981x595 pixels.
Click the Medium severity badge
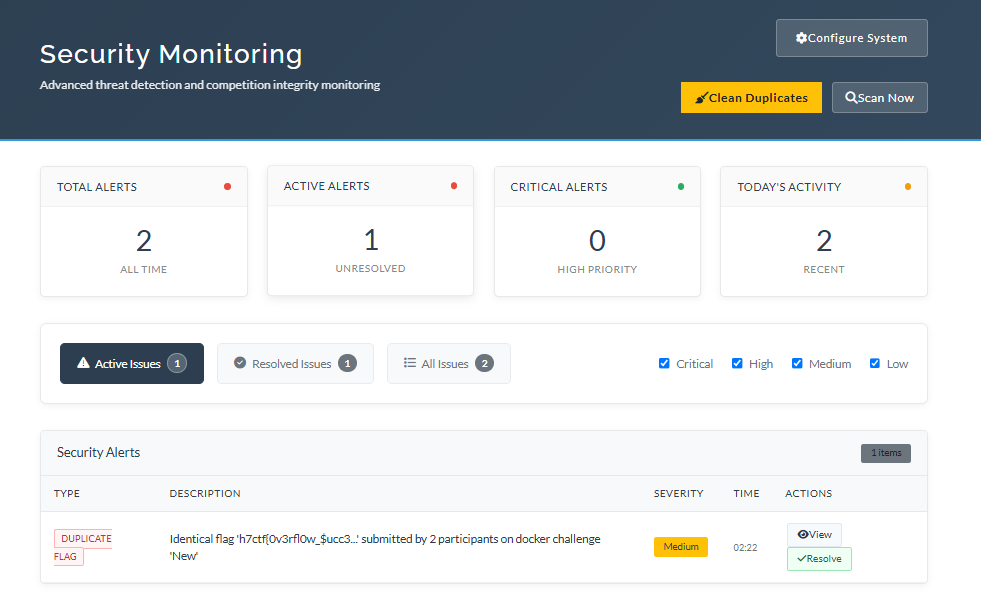680,547
